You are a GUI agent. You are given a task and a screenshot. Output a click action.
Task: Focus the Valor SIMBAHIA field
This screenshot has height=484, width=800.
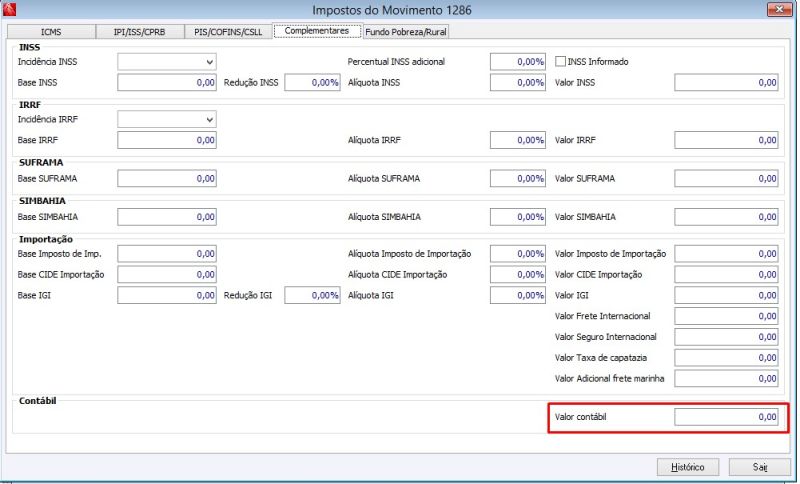[727, 217]
